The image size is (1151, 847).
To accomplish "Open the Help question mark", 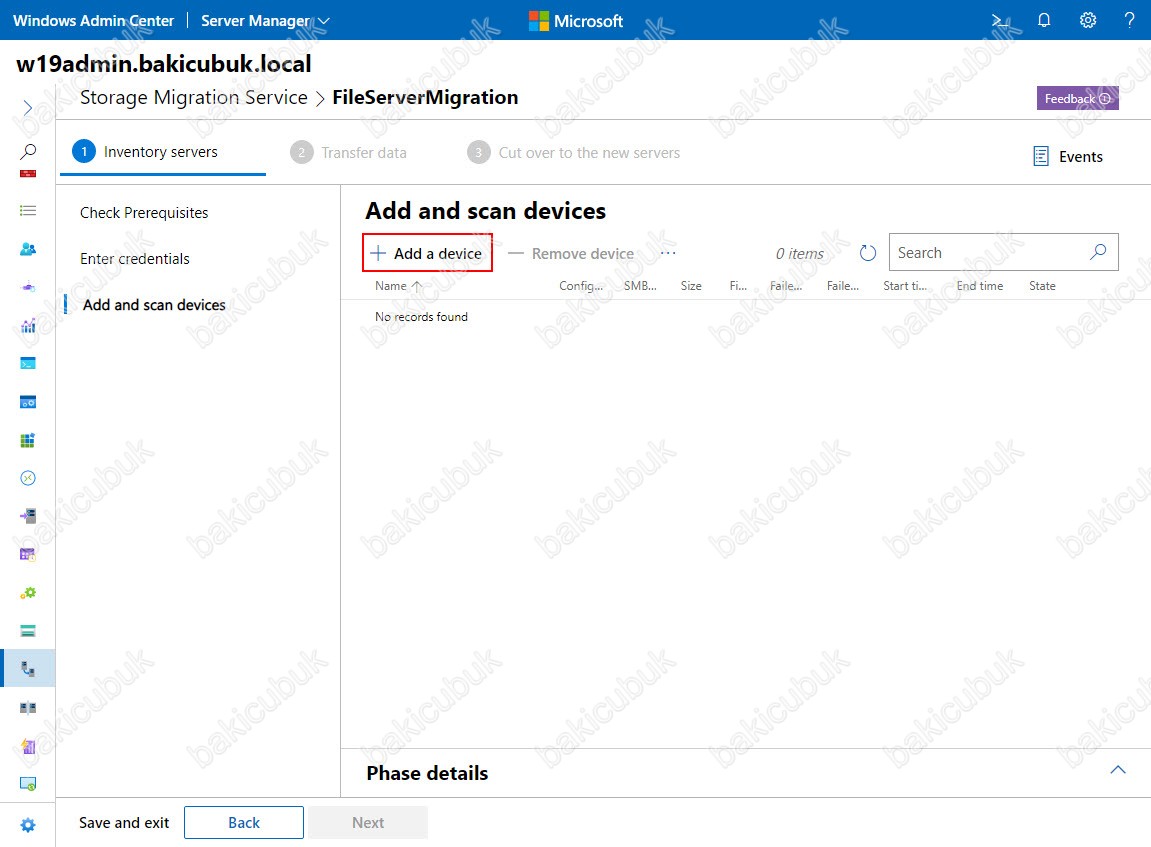I will (1129, 21).
